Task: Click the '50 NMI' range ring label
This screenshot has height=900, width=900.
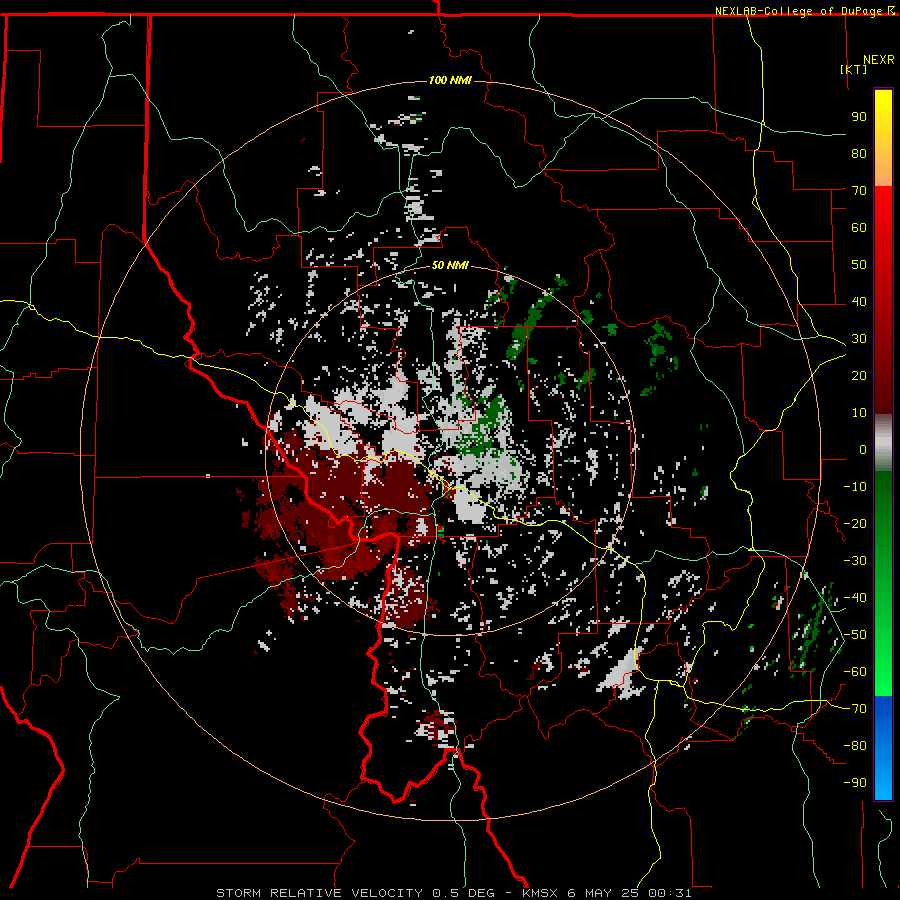Action: point(450,265)
